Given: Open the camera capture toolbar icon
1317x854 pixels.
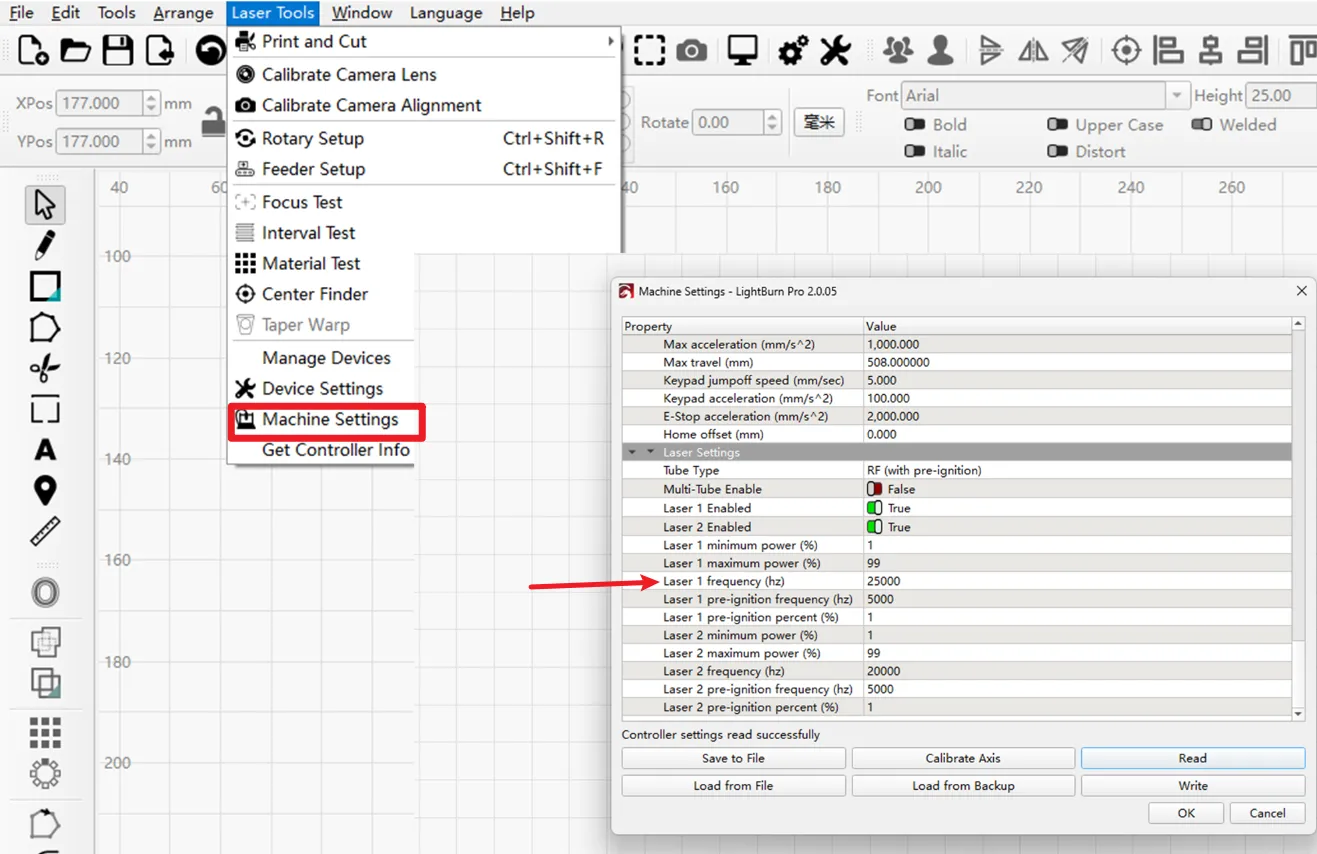Looking at the screenshot, I should (x=691, y=50).
